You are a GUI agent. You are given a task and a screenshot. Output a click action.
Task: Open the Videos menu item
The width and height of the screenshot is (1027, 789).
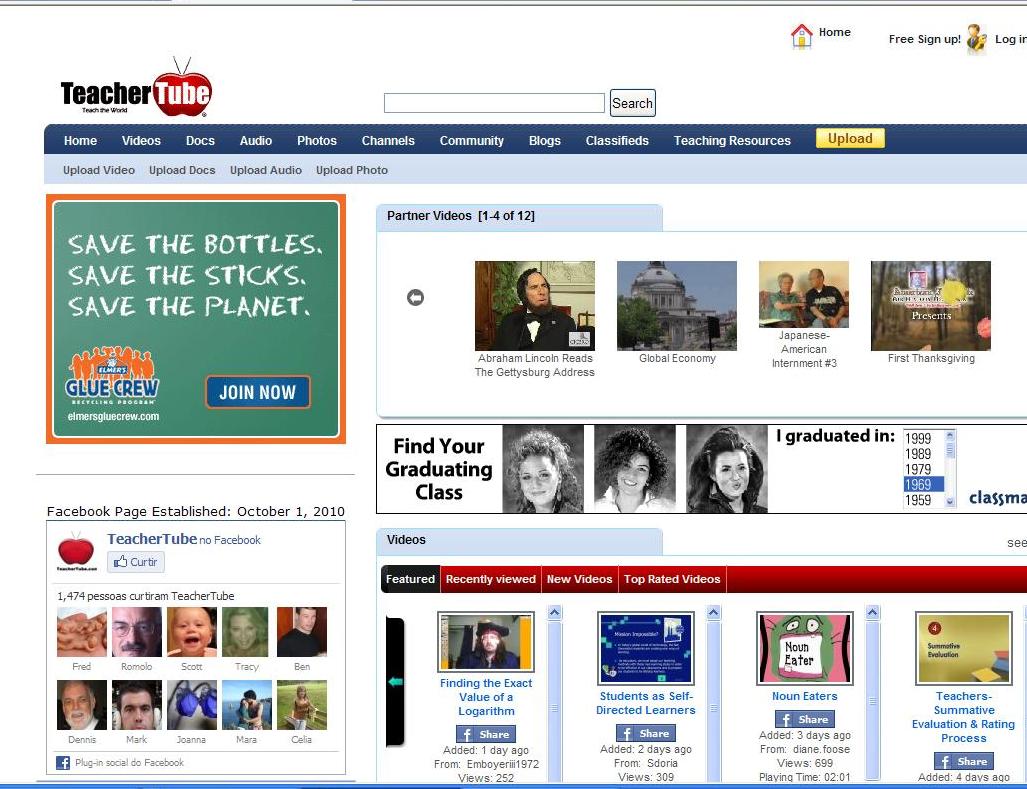click(141, 141)
